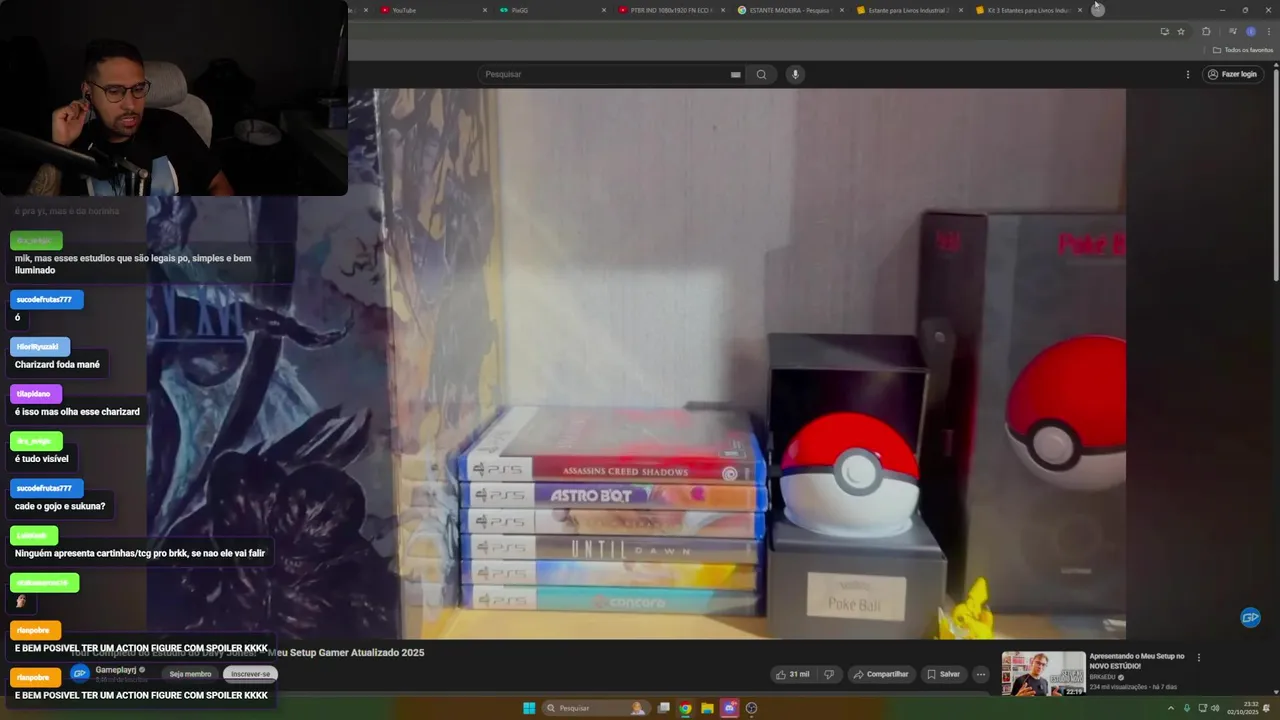Switch to the ESTANTE MADEIRA search tab
The image size is (1280, 720).
790,10
